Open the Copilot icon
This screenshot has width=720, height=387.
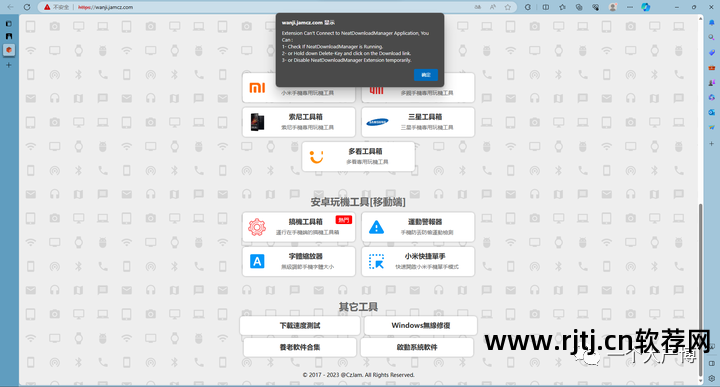coord(646,7)
